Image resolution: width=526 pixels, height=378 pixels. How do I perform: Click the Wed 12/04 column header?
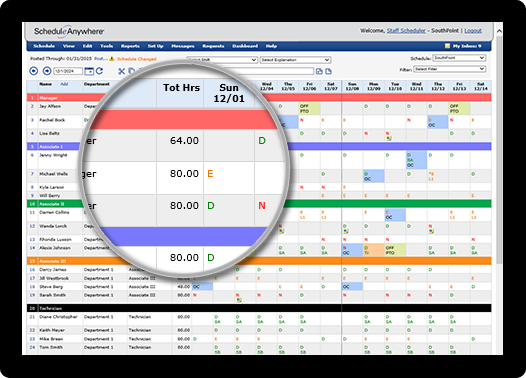pyautogui.click(x=266, y=87)
